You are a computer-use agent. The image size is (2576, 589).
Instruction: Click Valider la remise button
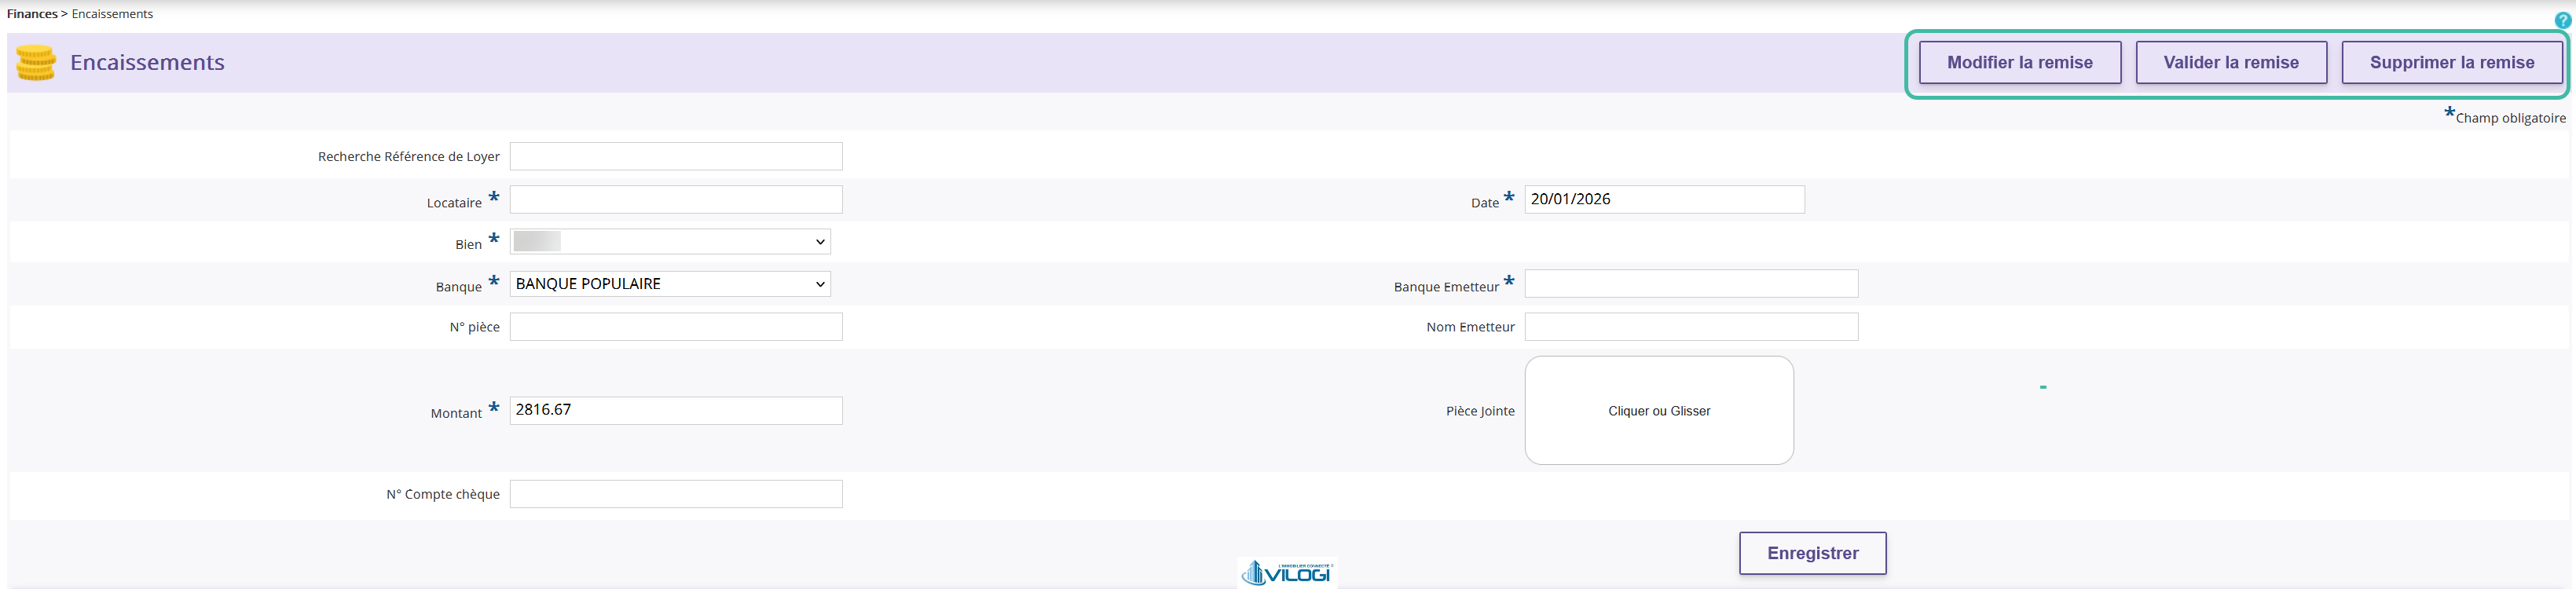(2231, 62)
